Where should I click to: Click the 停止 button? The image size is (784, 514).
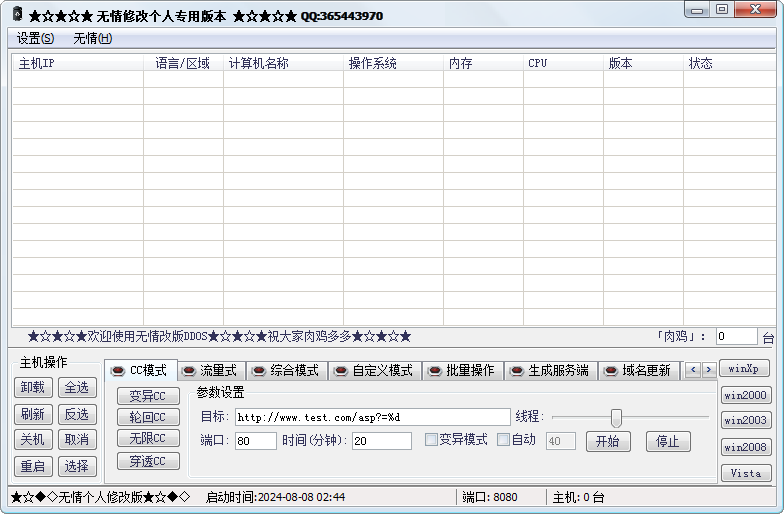[x=667, y=441]
